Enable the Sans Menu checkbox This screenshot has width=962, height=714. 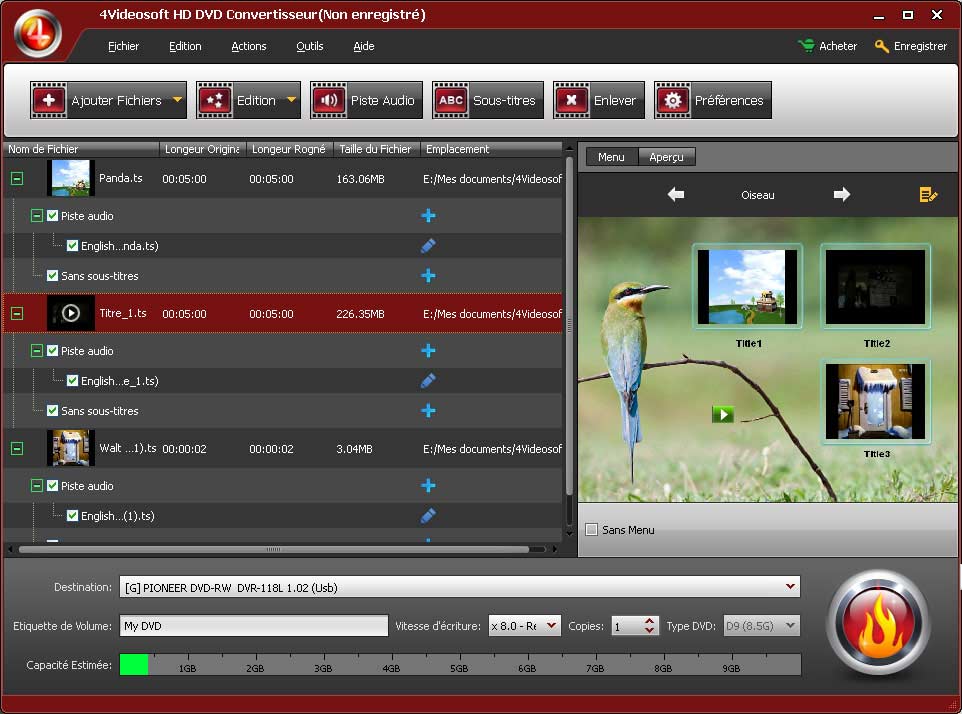[x=591, y=530]
